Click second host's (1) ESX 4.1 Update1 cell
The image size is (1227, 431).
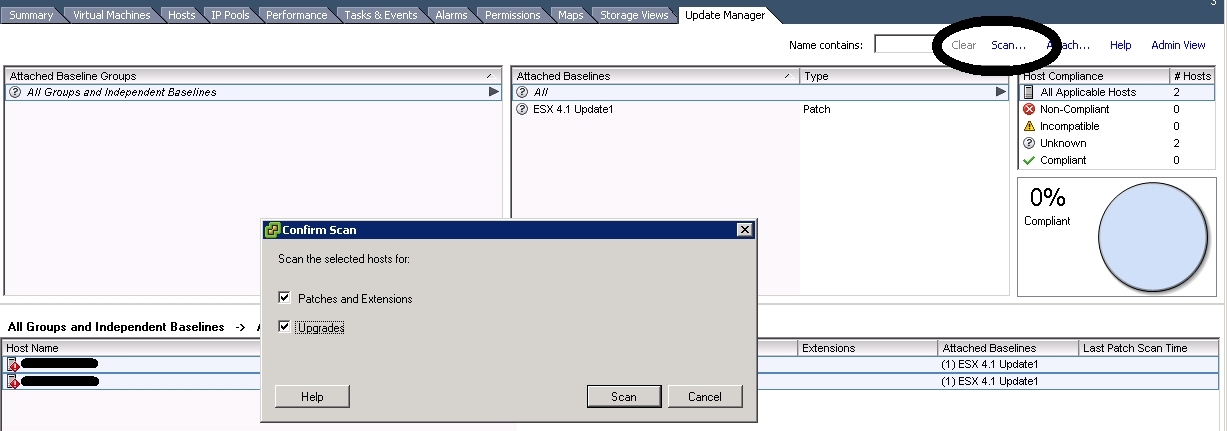click(990, 381)
